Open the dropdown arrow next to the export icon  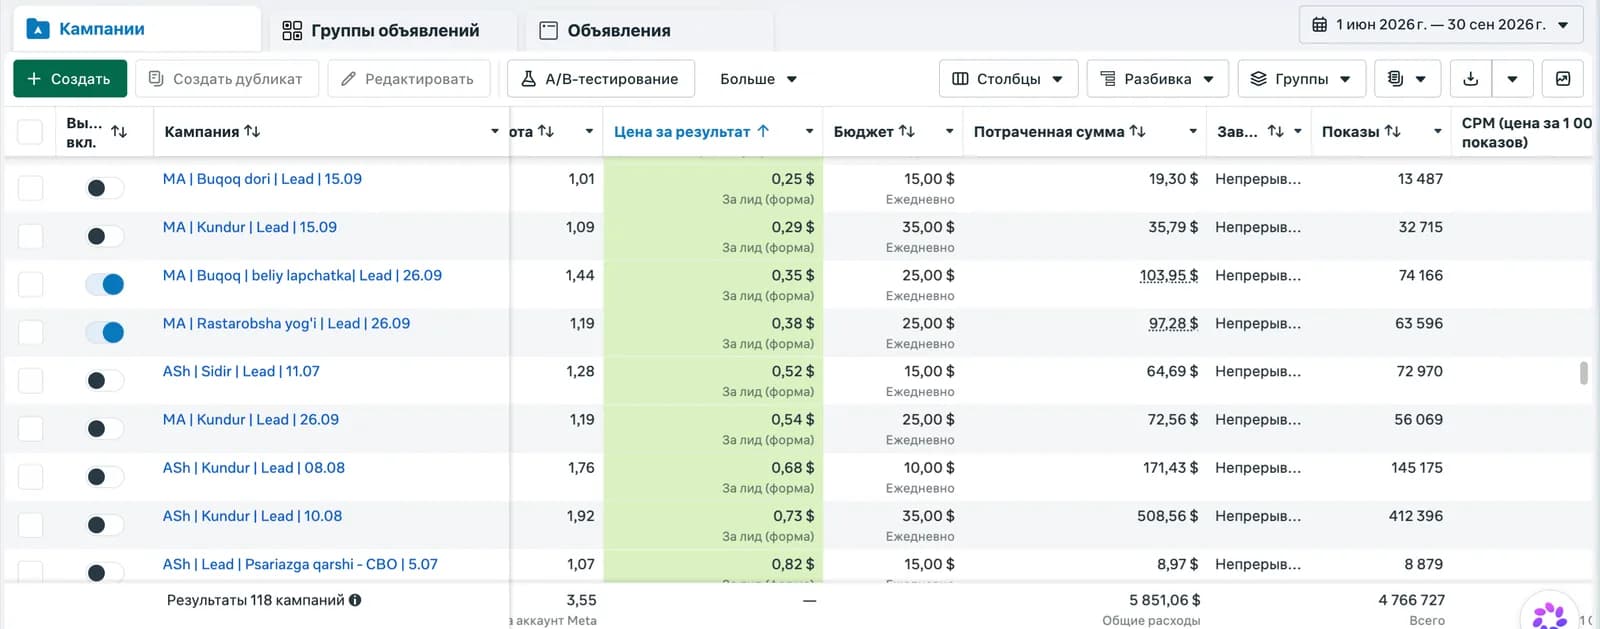tap(1512, 79)
